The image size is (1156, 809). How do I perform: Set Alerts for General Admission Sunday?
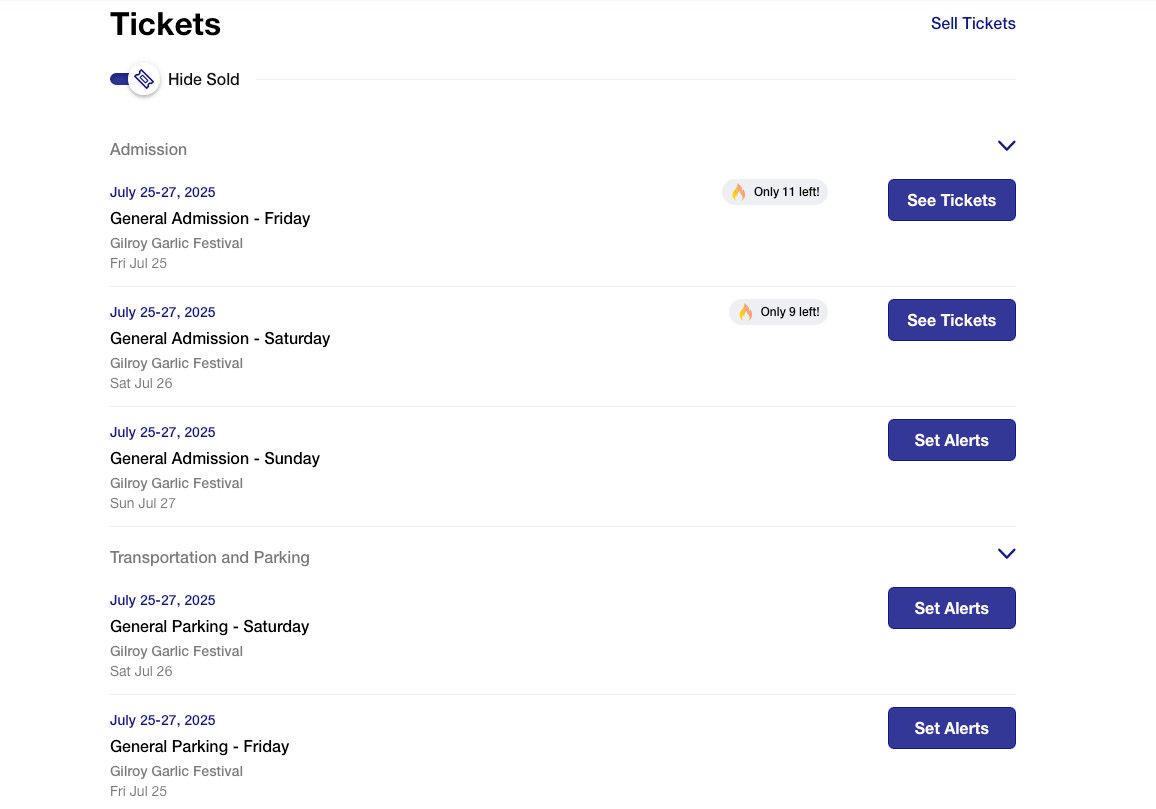coord(951,440)
